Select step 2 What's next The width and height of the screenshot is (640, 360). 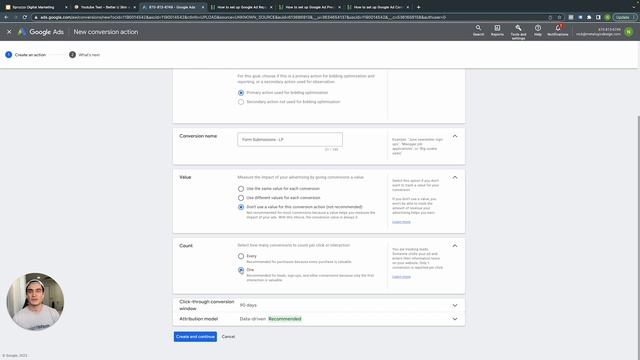pos(84,55)
